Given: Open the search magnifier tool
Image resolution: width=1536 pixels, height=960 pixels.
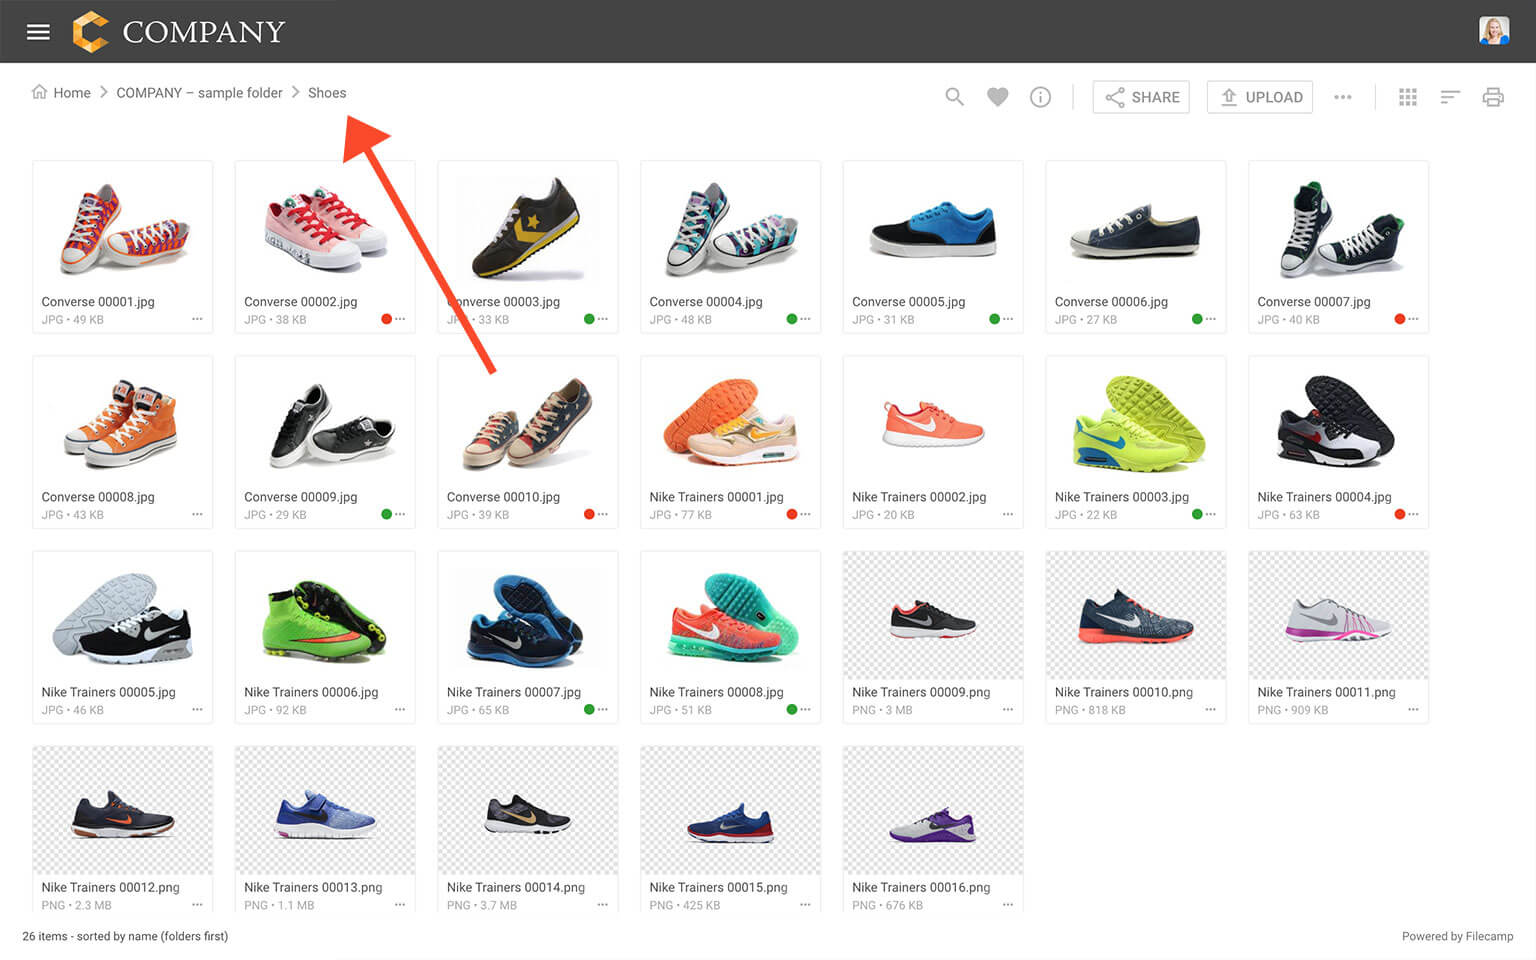Looking at the screenshot, I should tap(955, 97).
